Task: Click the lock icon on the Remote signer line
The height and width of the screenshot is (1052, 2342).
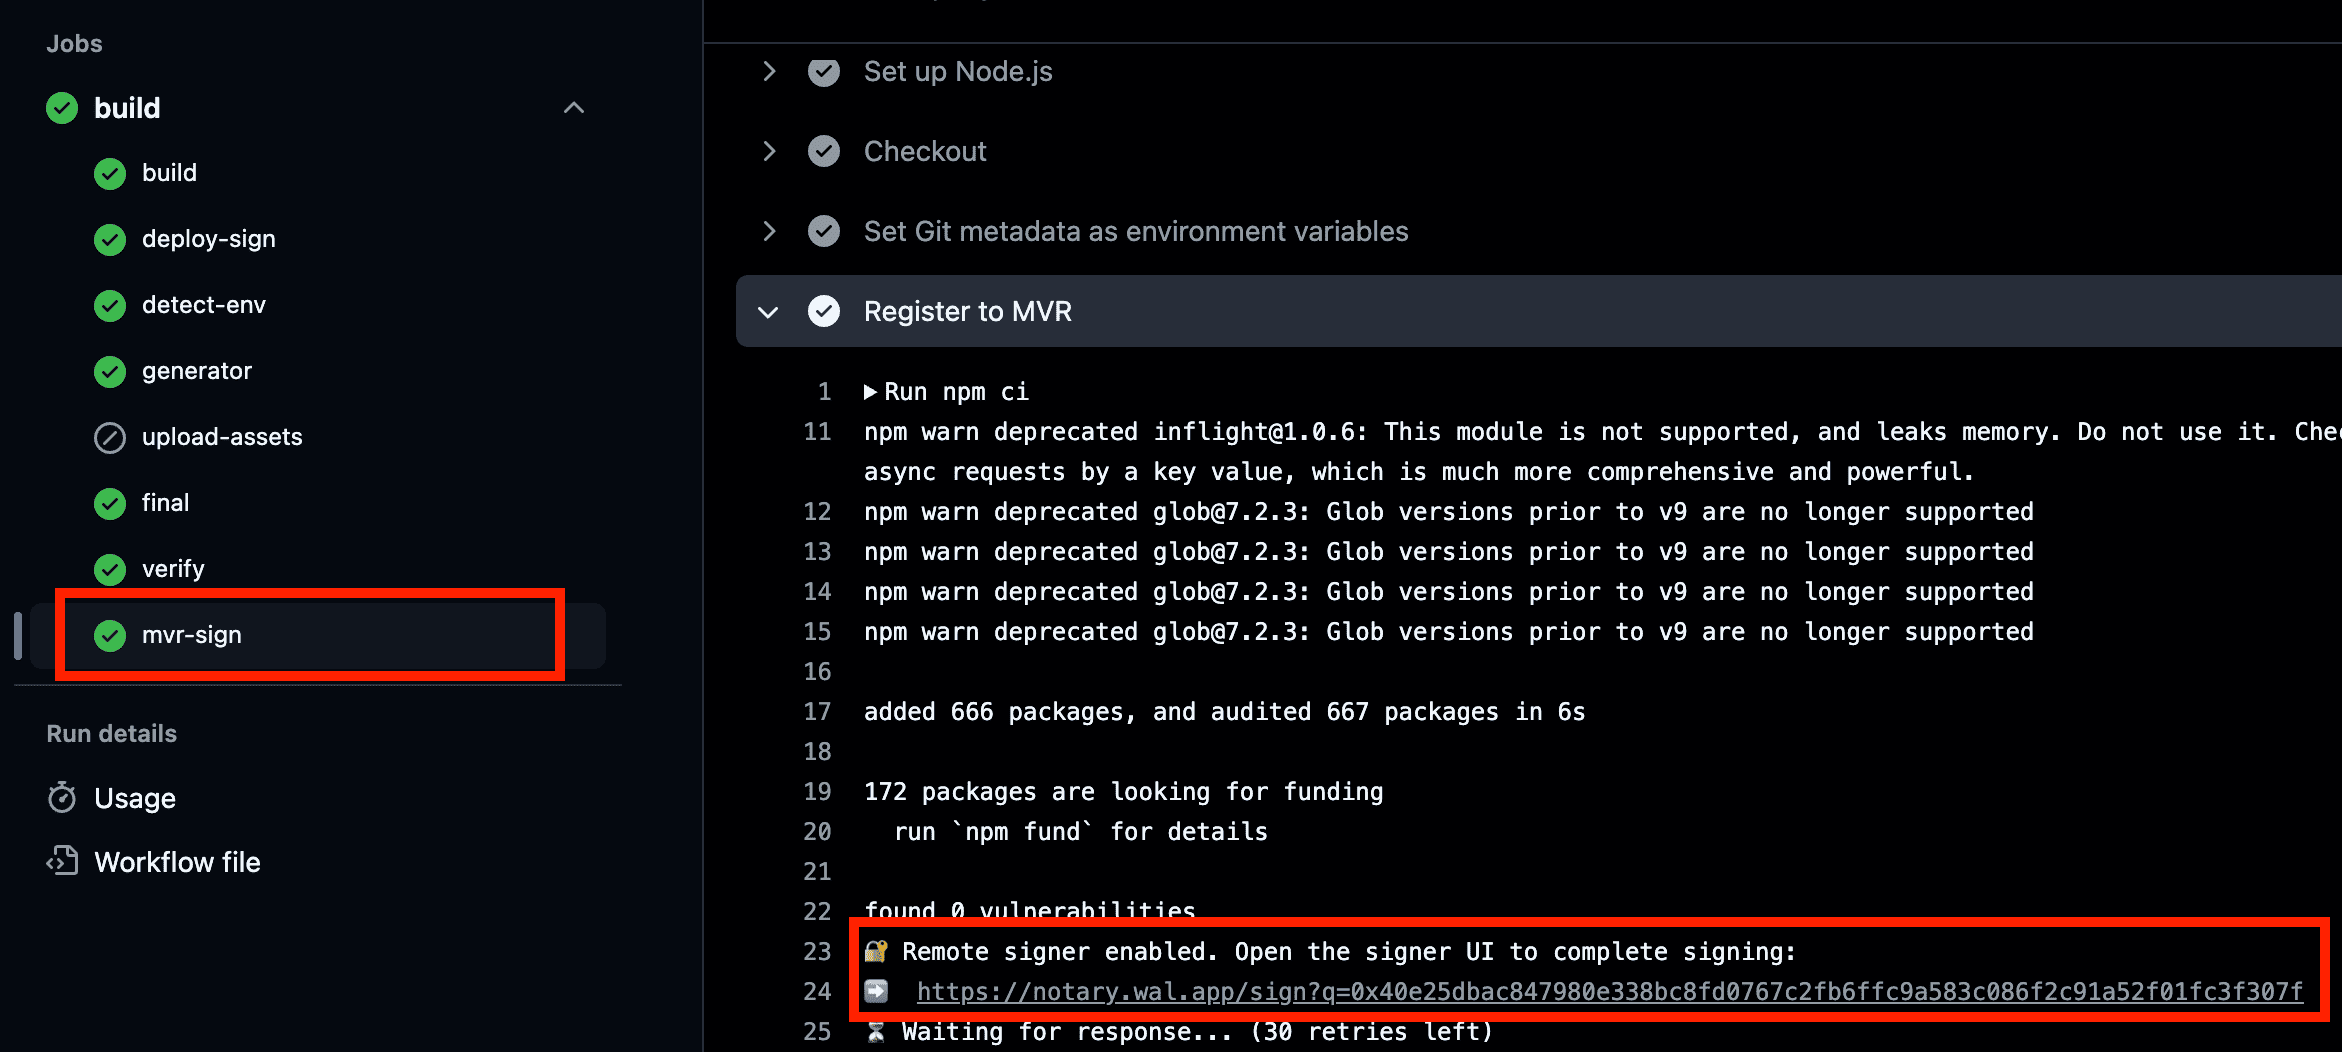Action: pyautogui.click(x=876, y=951)
